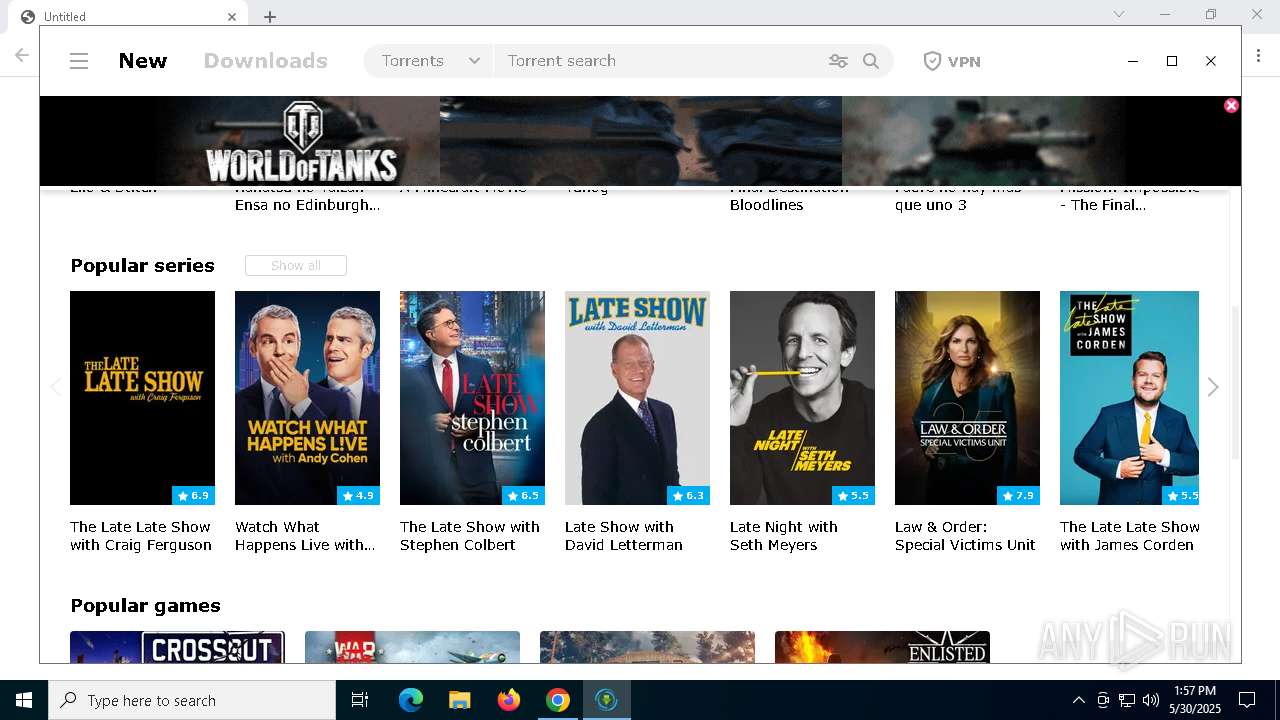
Task: Launch Firefox from taskbar
Action: [x=509, y=700]
